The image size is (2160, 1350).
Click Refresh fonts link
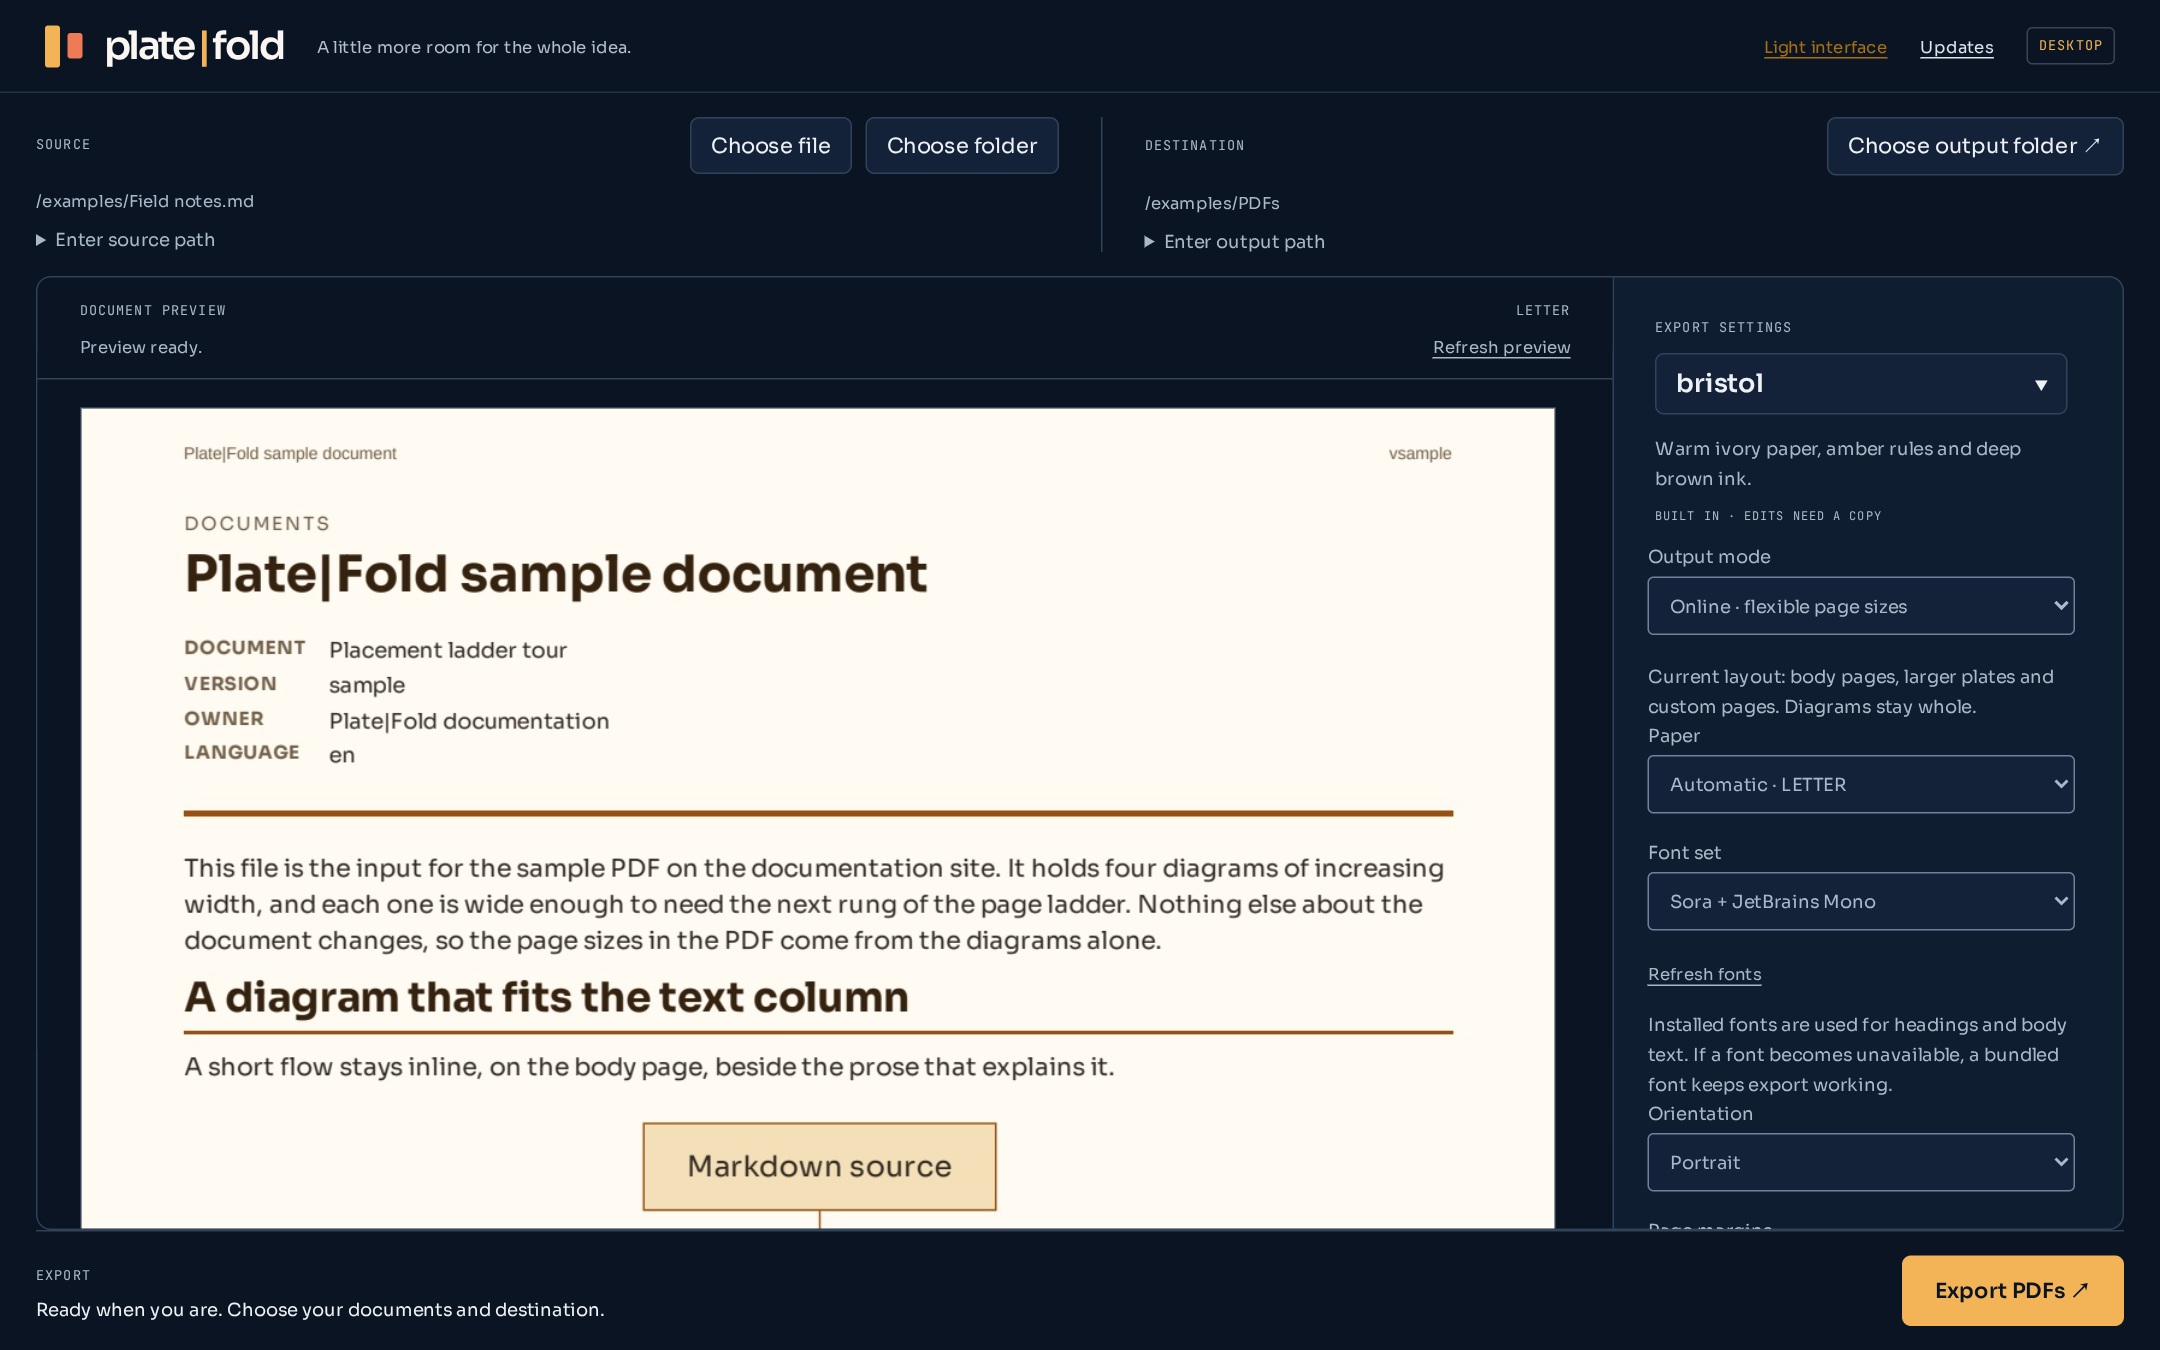[1704, 974]
